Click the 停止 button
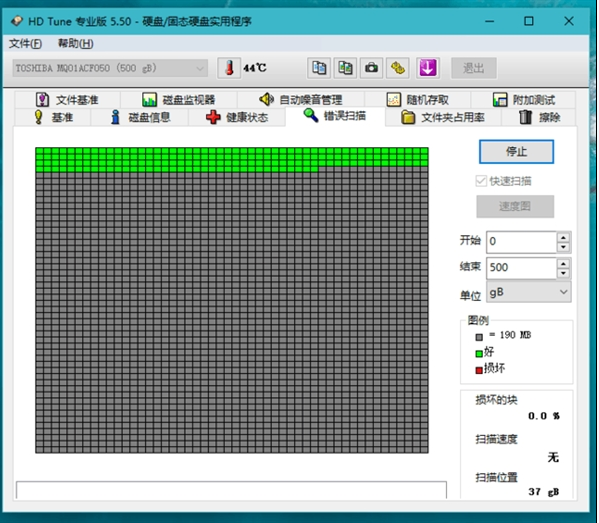The width and height of the screenshot is (599, 523). tap(516, 152)
